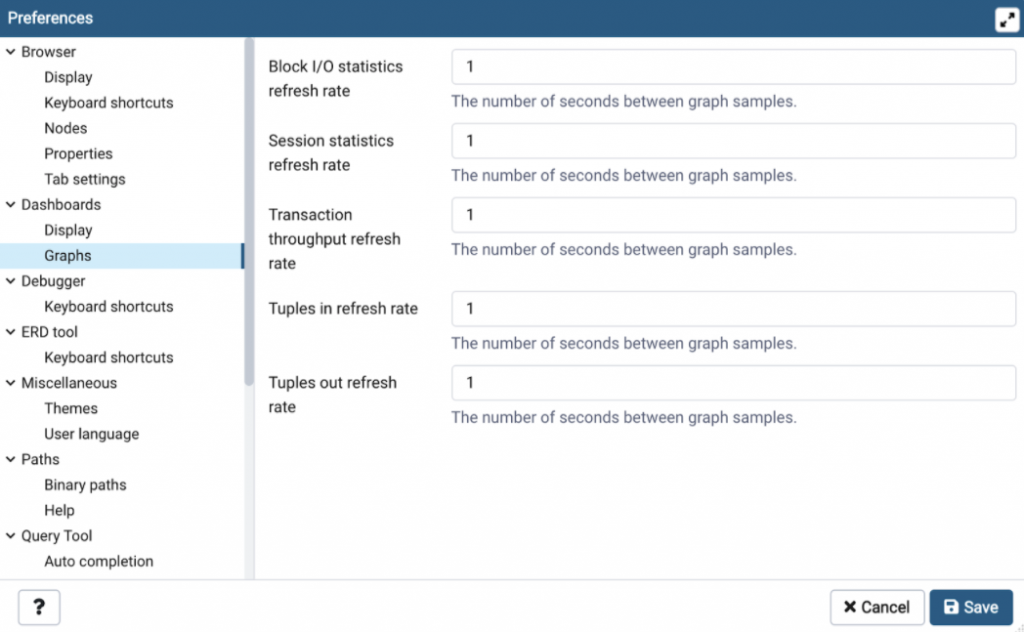Click Save to apply preferences
This screenshot has height=632, width=1024.
click(x=970, y=607)
